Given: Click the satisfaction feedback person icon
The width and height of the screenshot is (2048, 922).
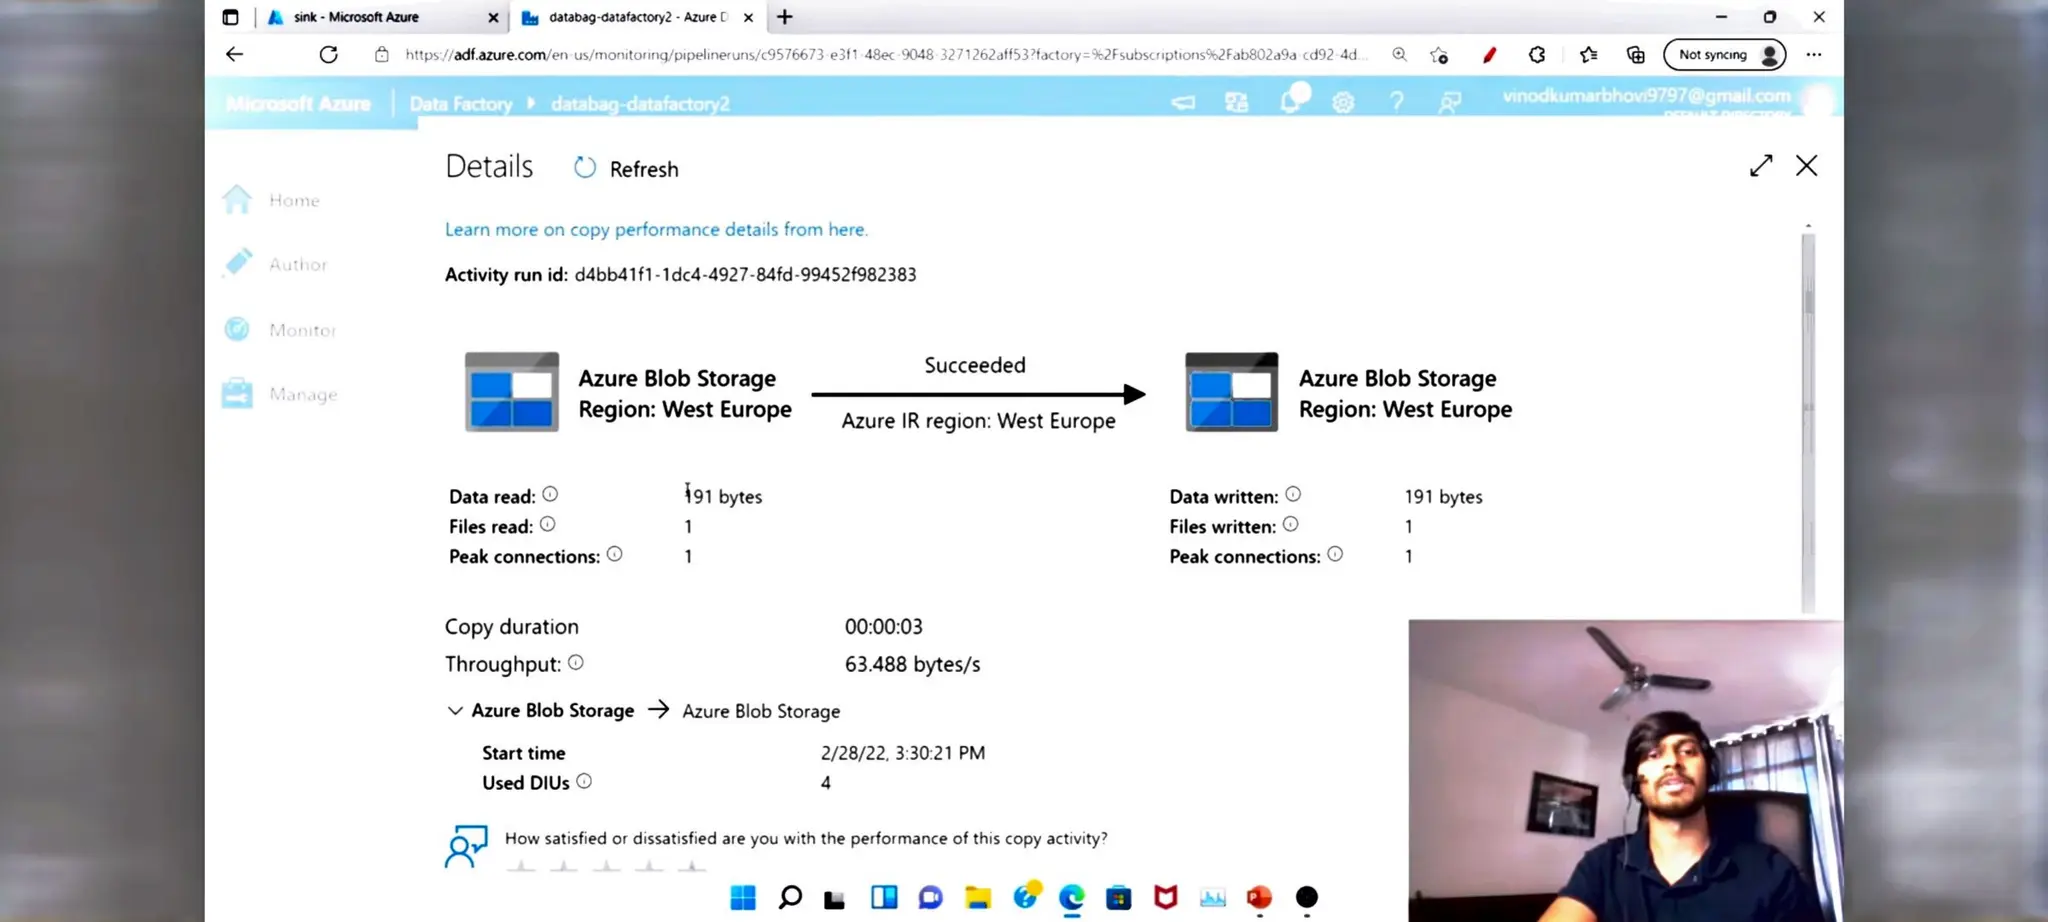Looking at the screenshot, I should click(466, 846).
